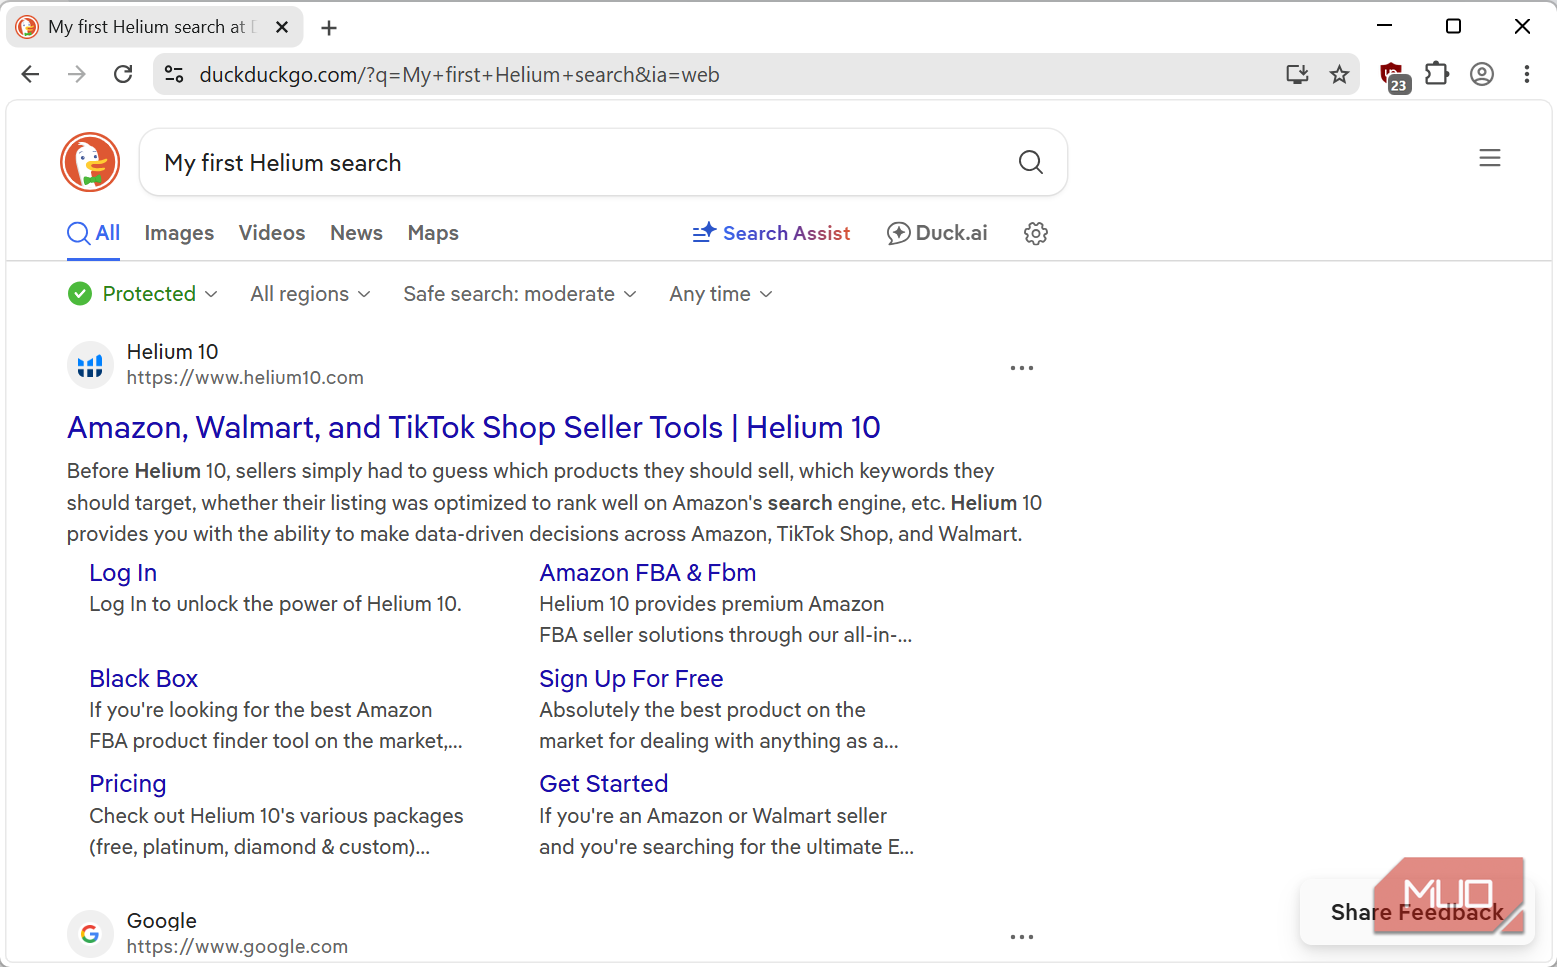
Task: Go back with the browser back arrow
Action: (30, 74)
